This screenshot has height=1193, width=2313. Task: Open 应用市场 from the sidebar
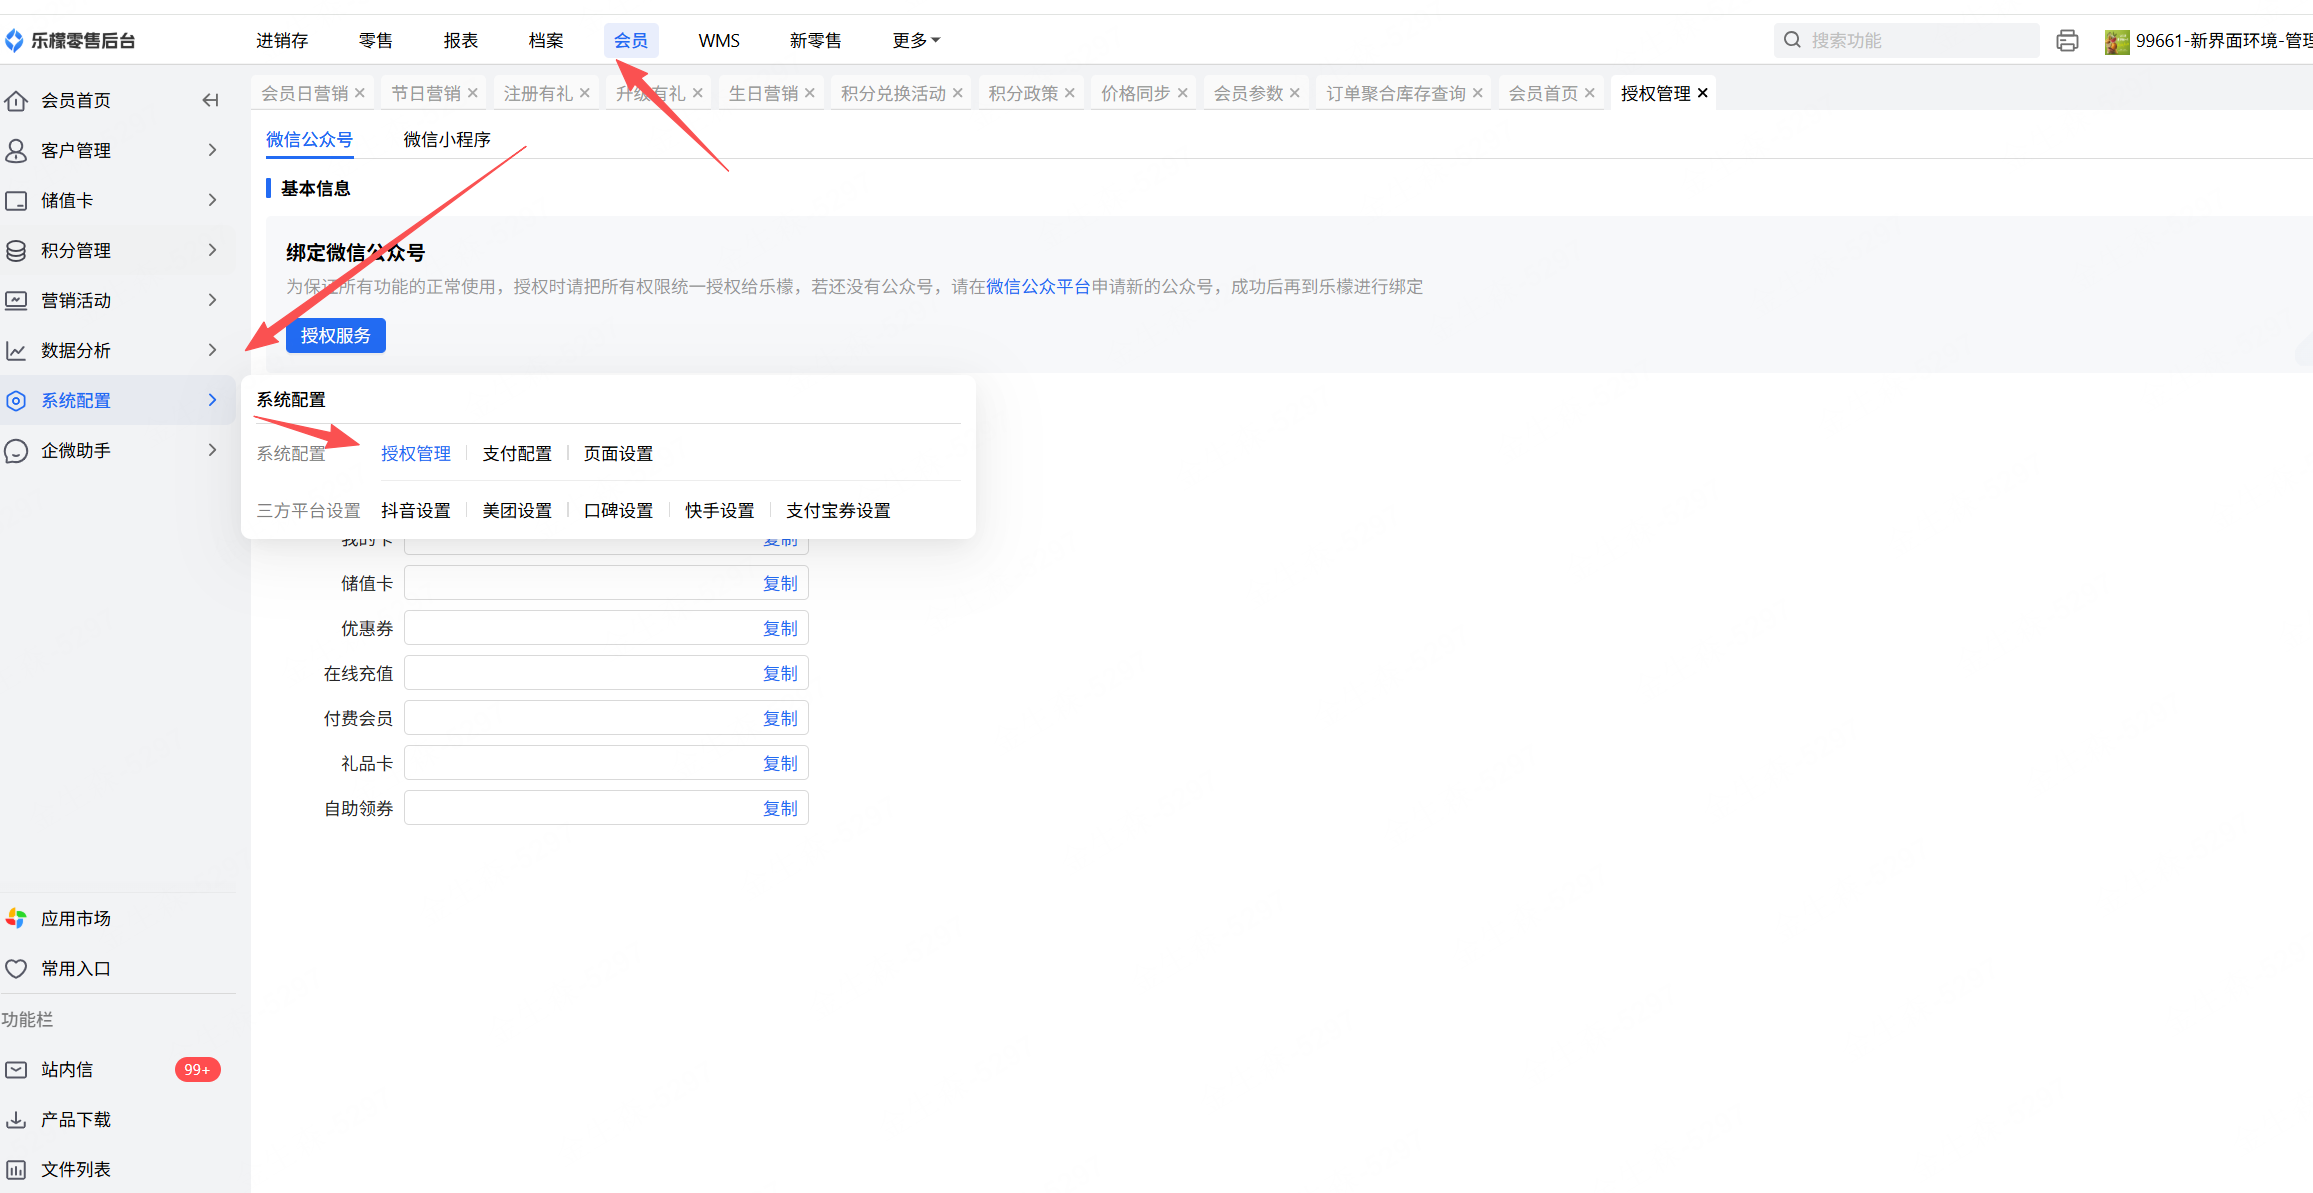[x=75, y=918]
